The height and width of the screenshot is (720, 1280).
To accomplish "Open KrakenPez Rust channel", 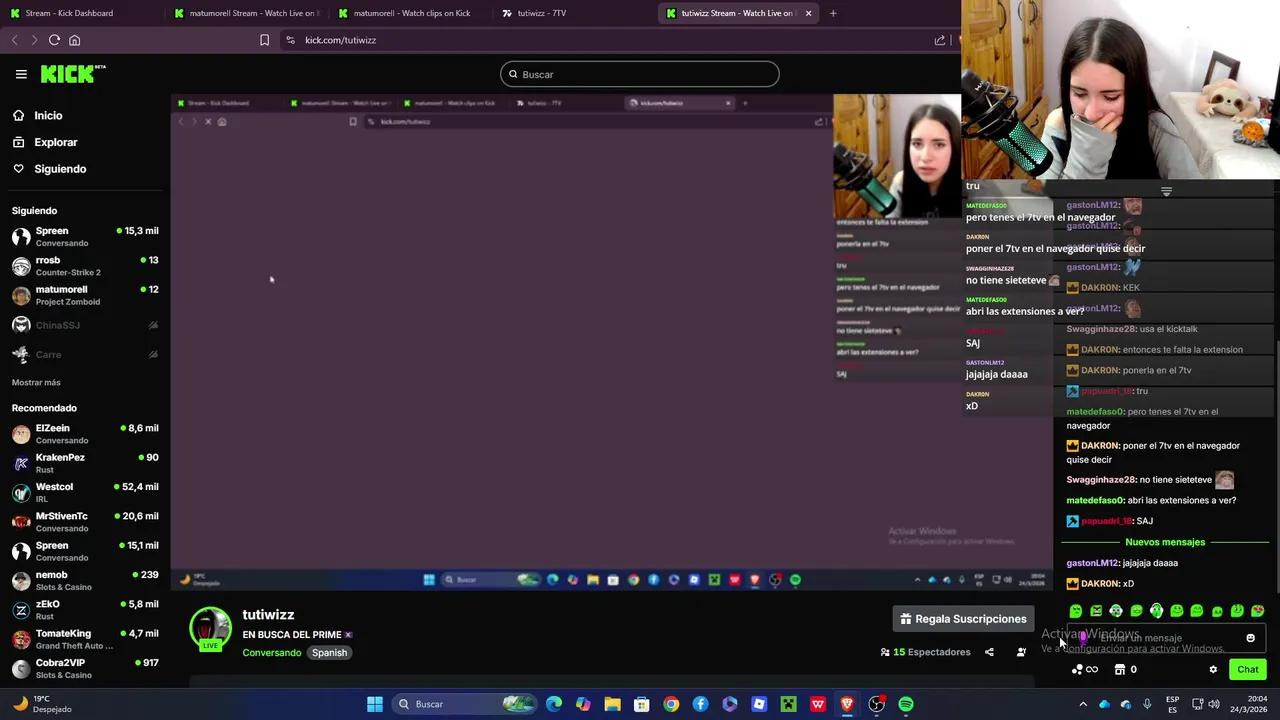I will point(85,463).
